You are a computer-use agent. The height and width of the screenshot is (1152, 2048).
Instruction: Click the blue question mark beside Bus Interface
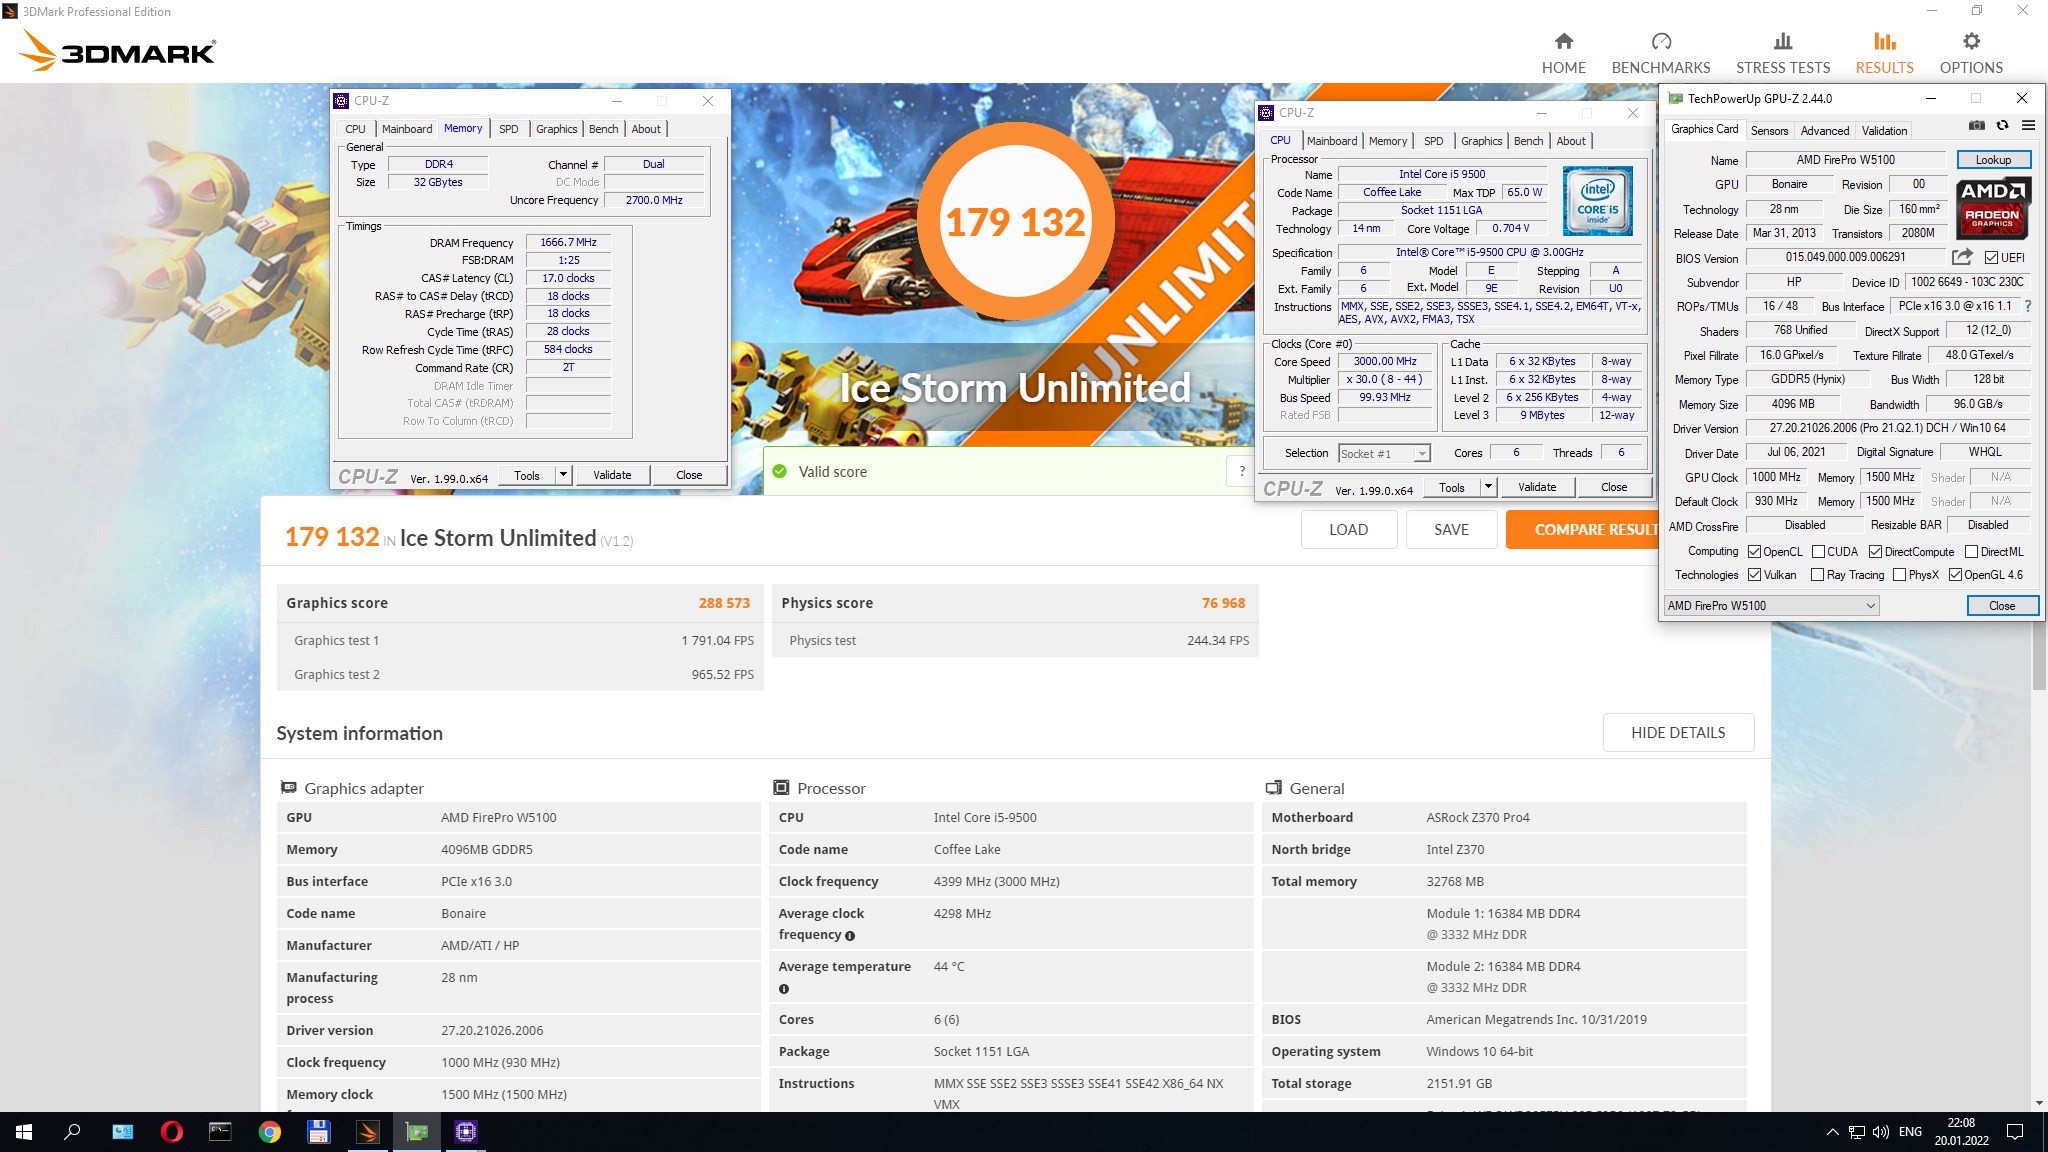(2028, 306)
